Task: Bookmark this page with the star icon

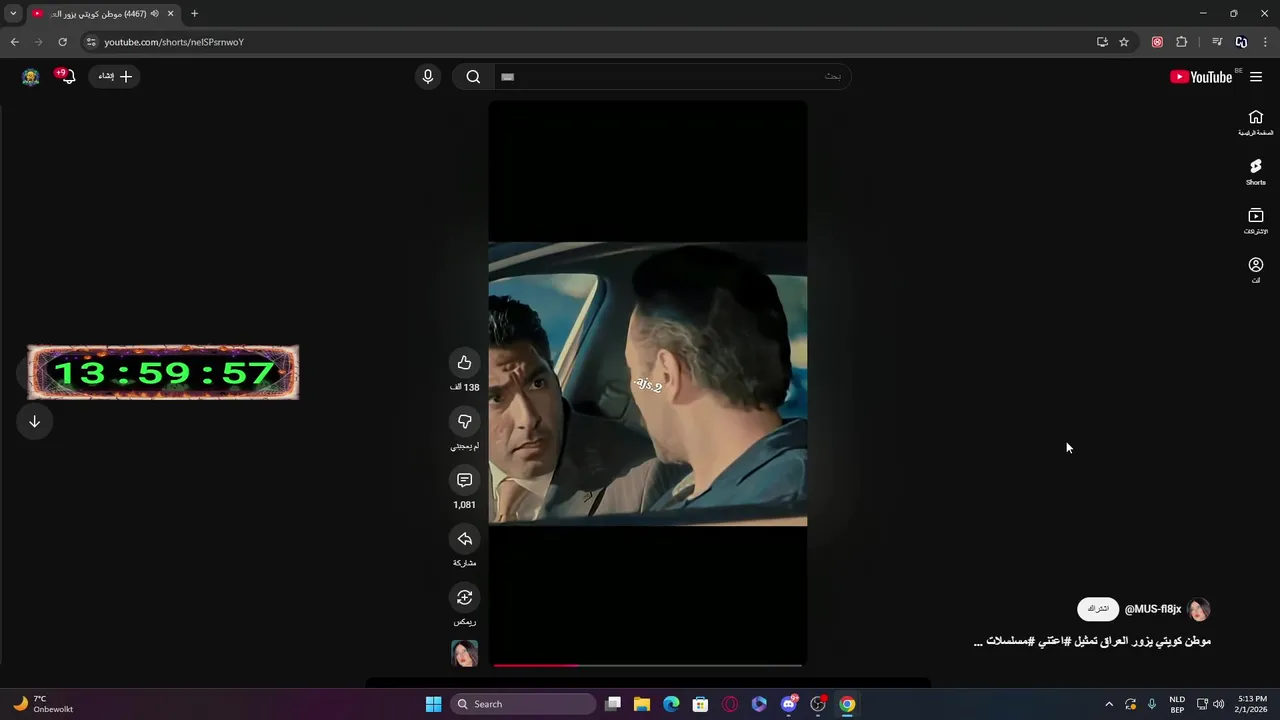Action: [x=1124, y=42]
